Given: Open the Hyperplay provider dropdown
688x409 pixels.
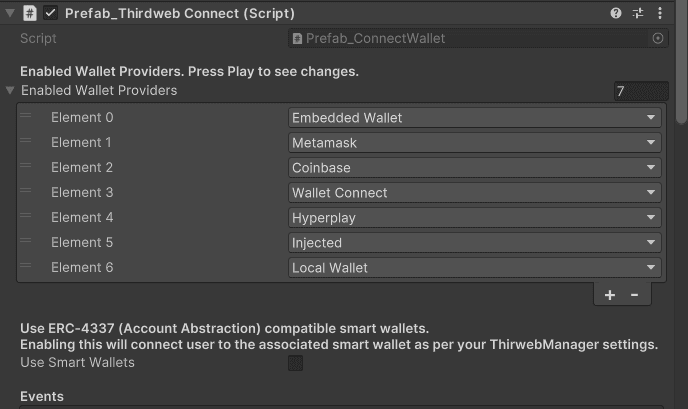Looking at the screenshot, I should [474, 218].
